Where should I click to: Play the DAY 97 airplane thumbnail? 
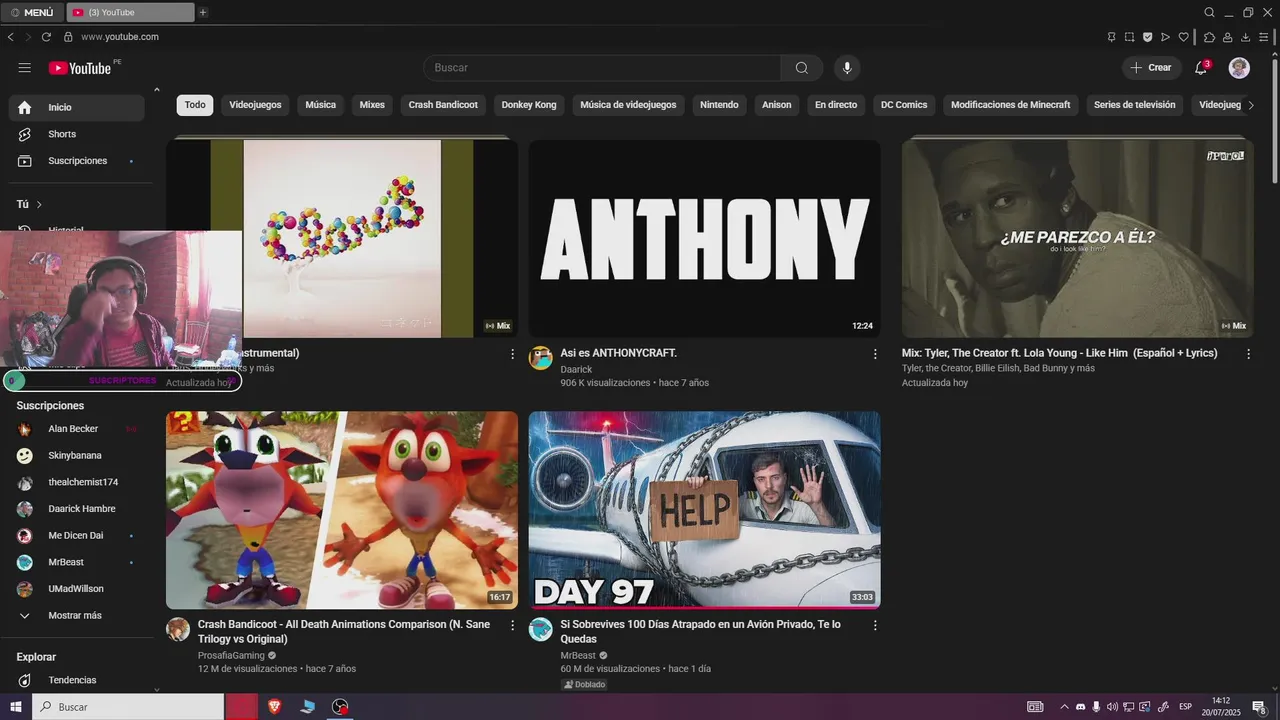[704, 510]
